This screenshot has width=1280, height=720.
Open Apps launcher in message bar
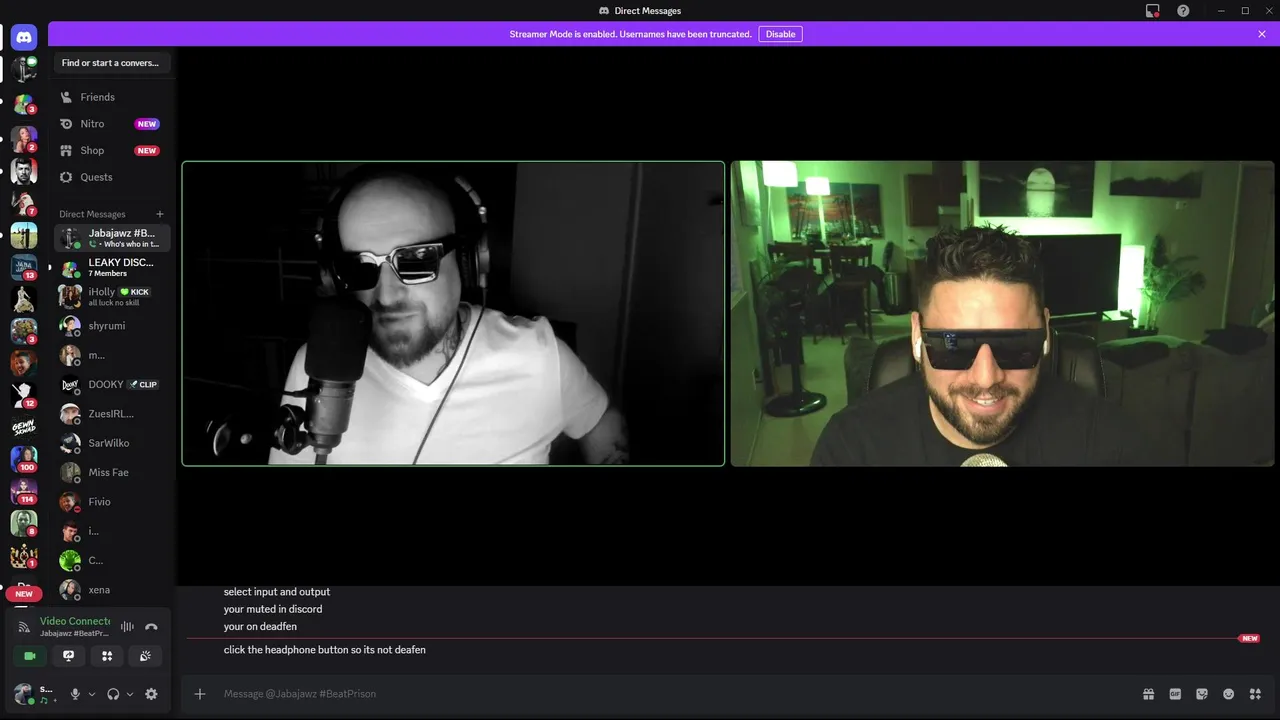[x=1256, y=694]
